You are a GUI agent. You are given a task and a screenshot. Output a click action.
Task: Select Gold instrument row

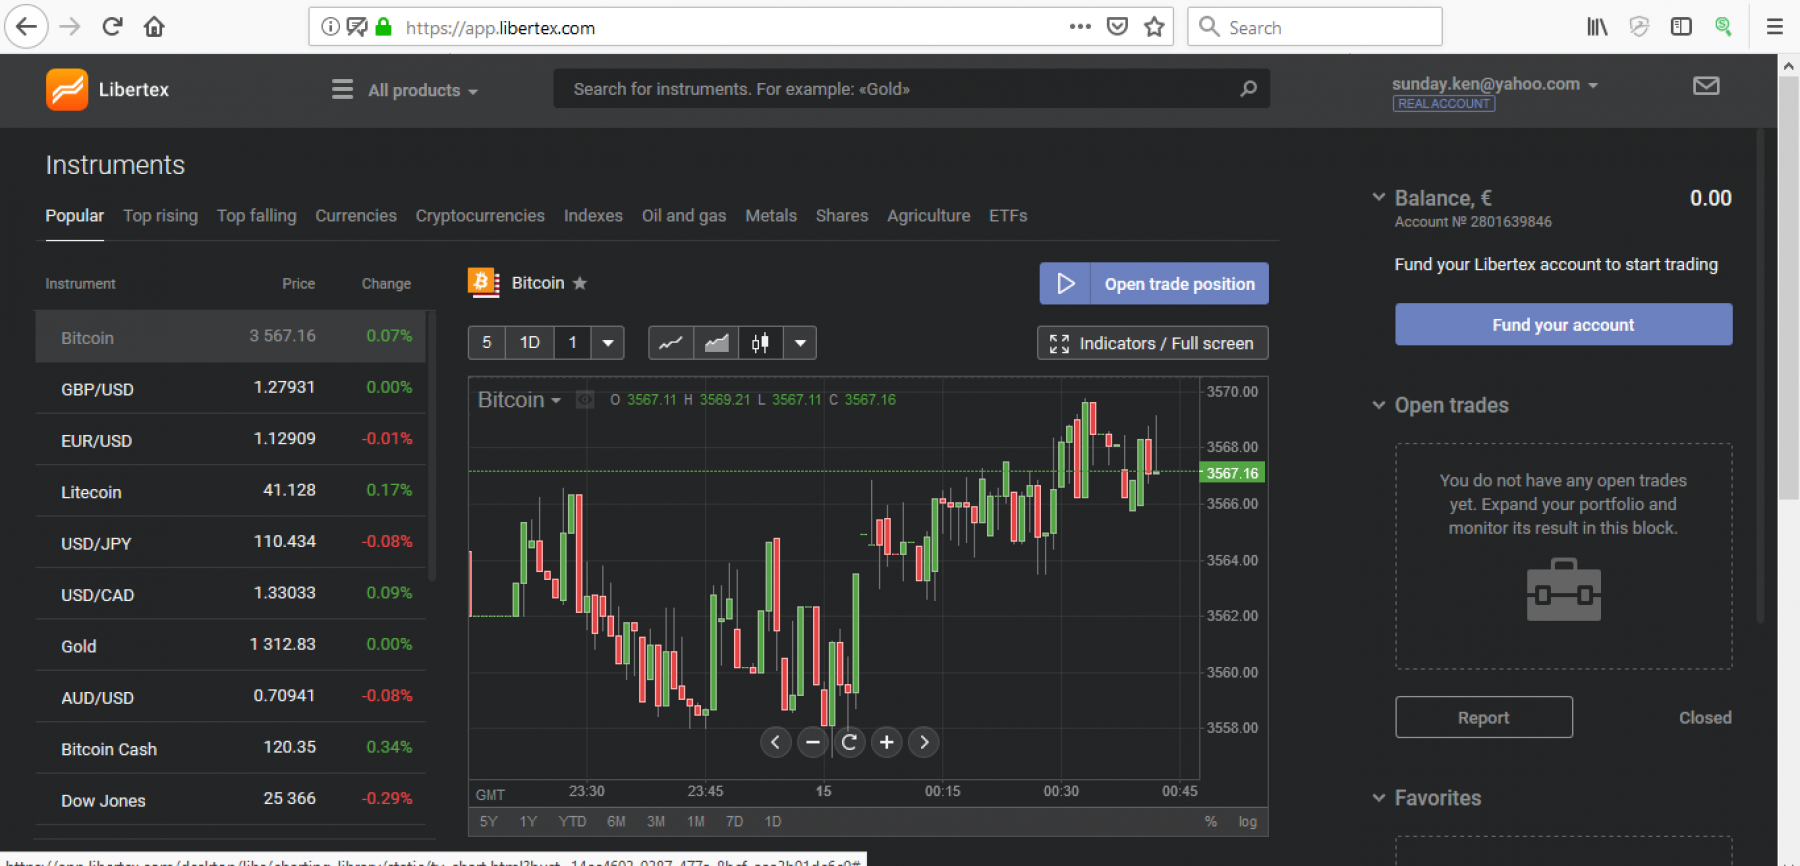click(x=231, y=645)
